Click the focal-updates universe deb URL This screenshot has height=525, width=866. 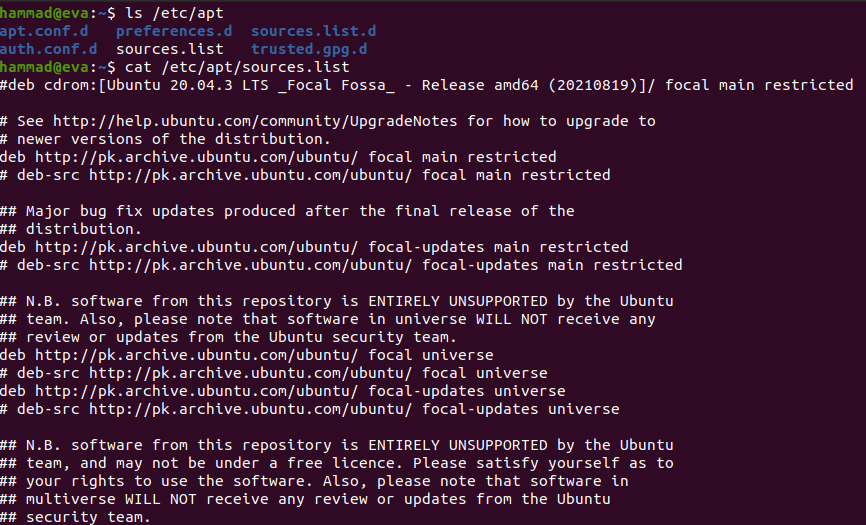click(197, 391)
